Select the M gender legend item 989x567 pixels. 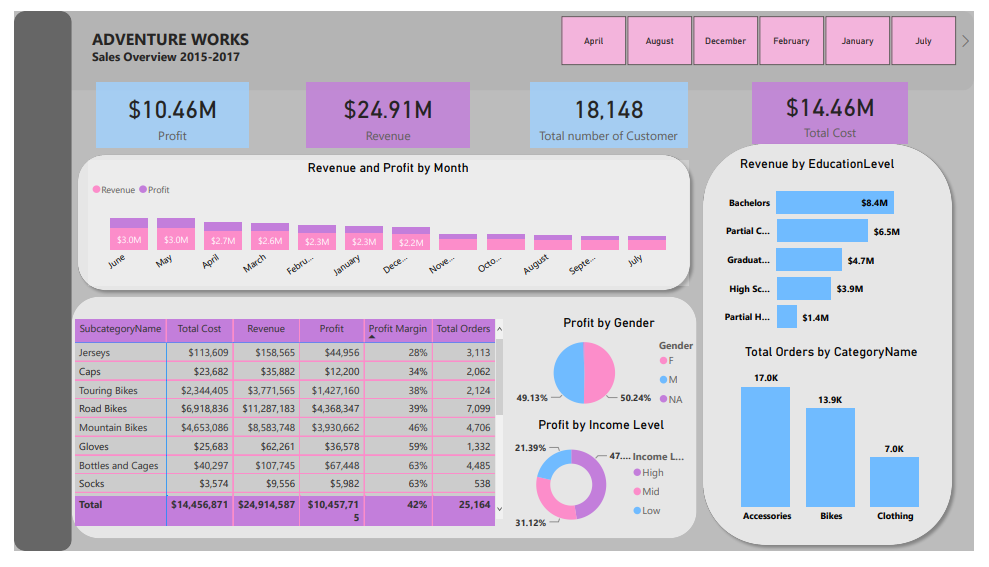pyautogui.click(x=662, y=380)
